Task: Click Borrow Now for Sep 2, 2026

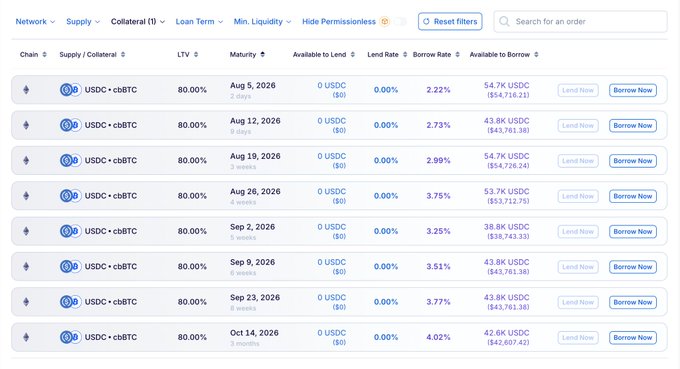Action: point(633,232)
